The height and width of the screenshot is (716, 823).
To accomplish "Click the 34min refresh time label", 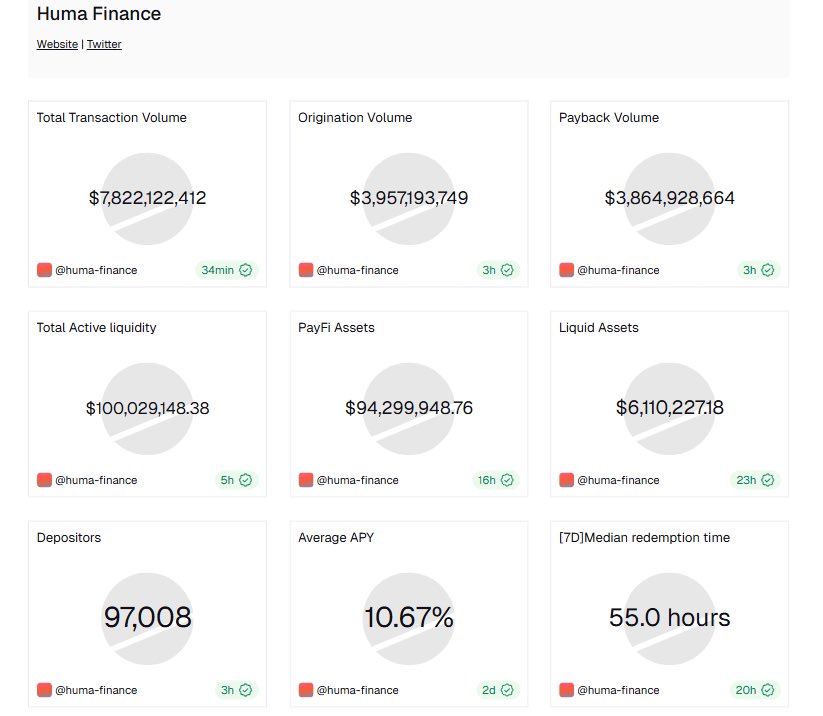I will pyautogui.click(x=218, y=270).
